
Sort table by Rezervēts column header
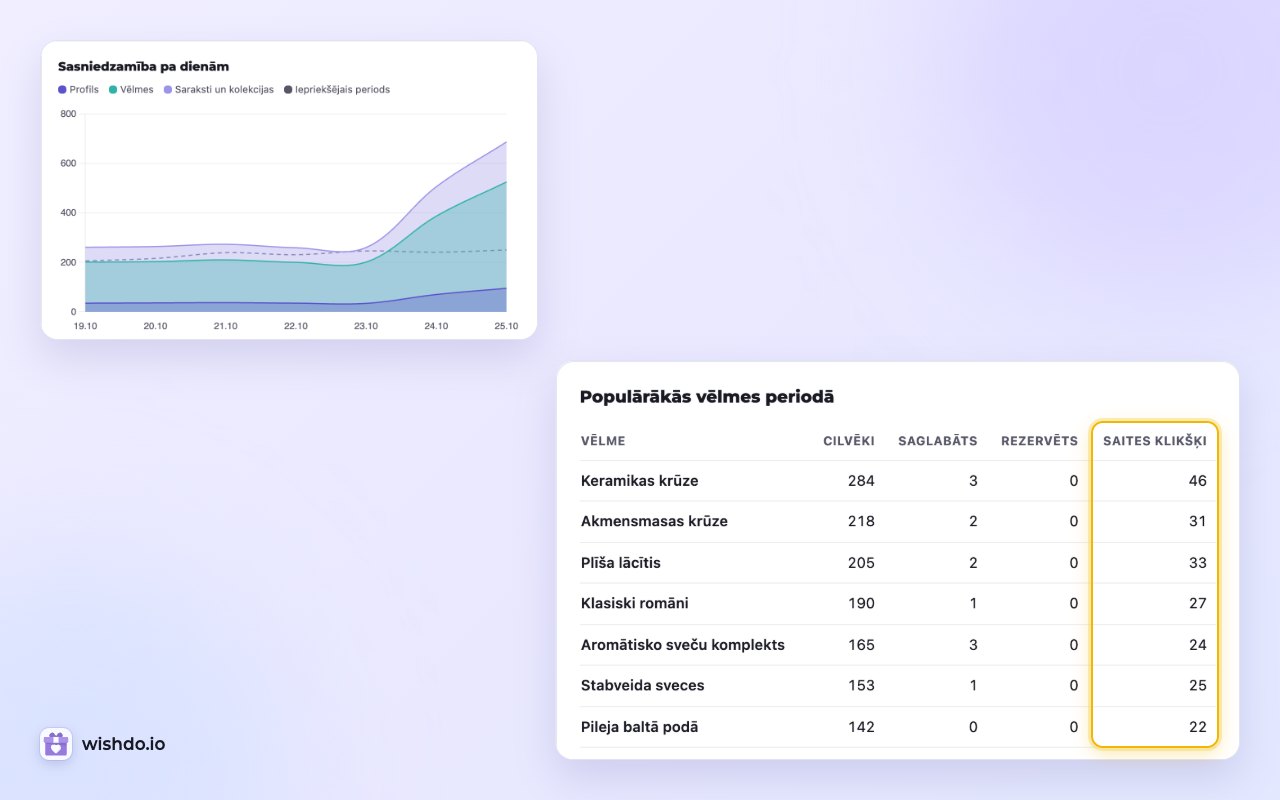(1040, 441)
